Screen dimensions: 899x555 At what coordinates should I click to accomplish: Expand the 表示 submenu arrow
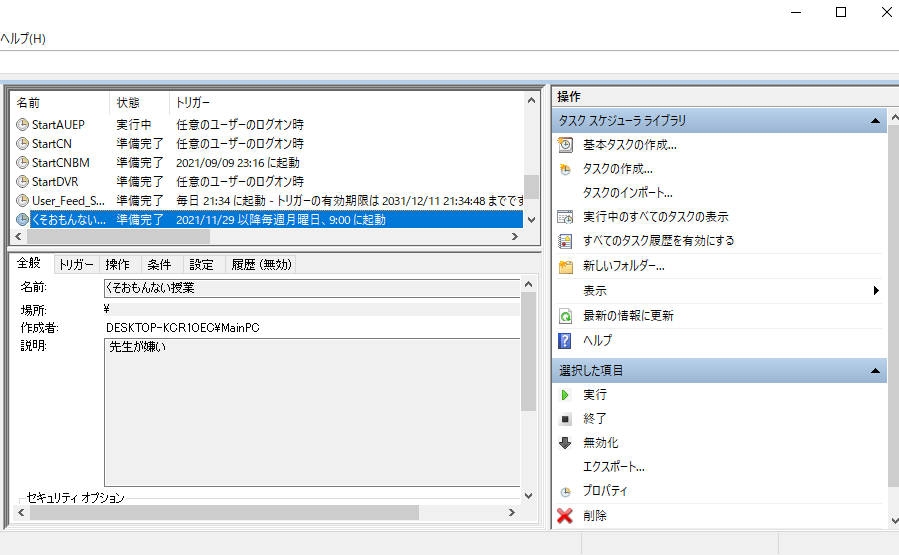point(876,291)
